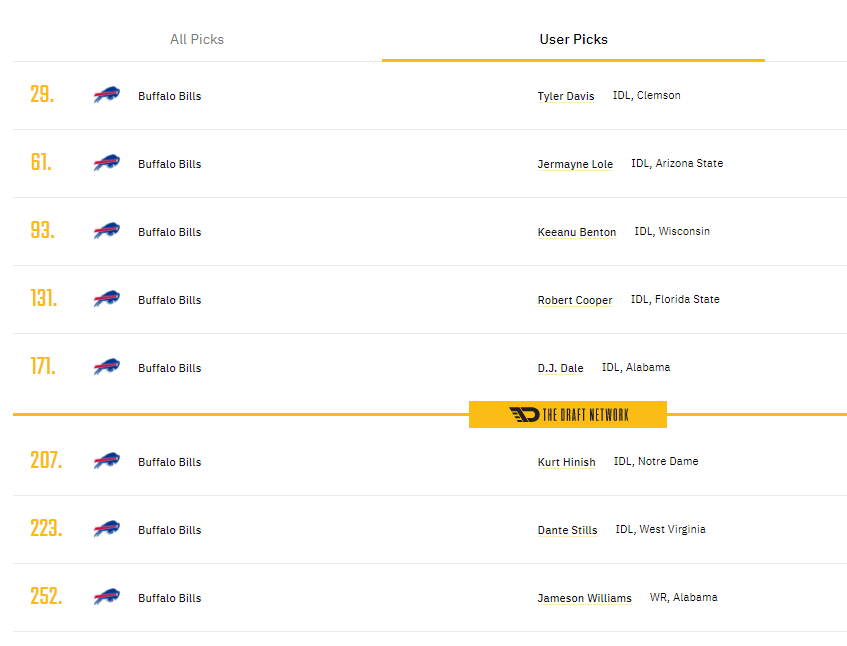Switch to the All Picks tab
This screenshot has height=646, width=847.
point(197,39)
